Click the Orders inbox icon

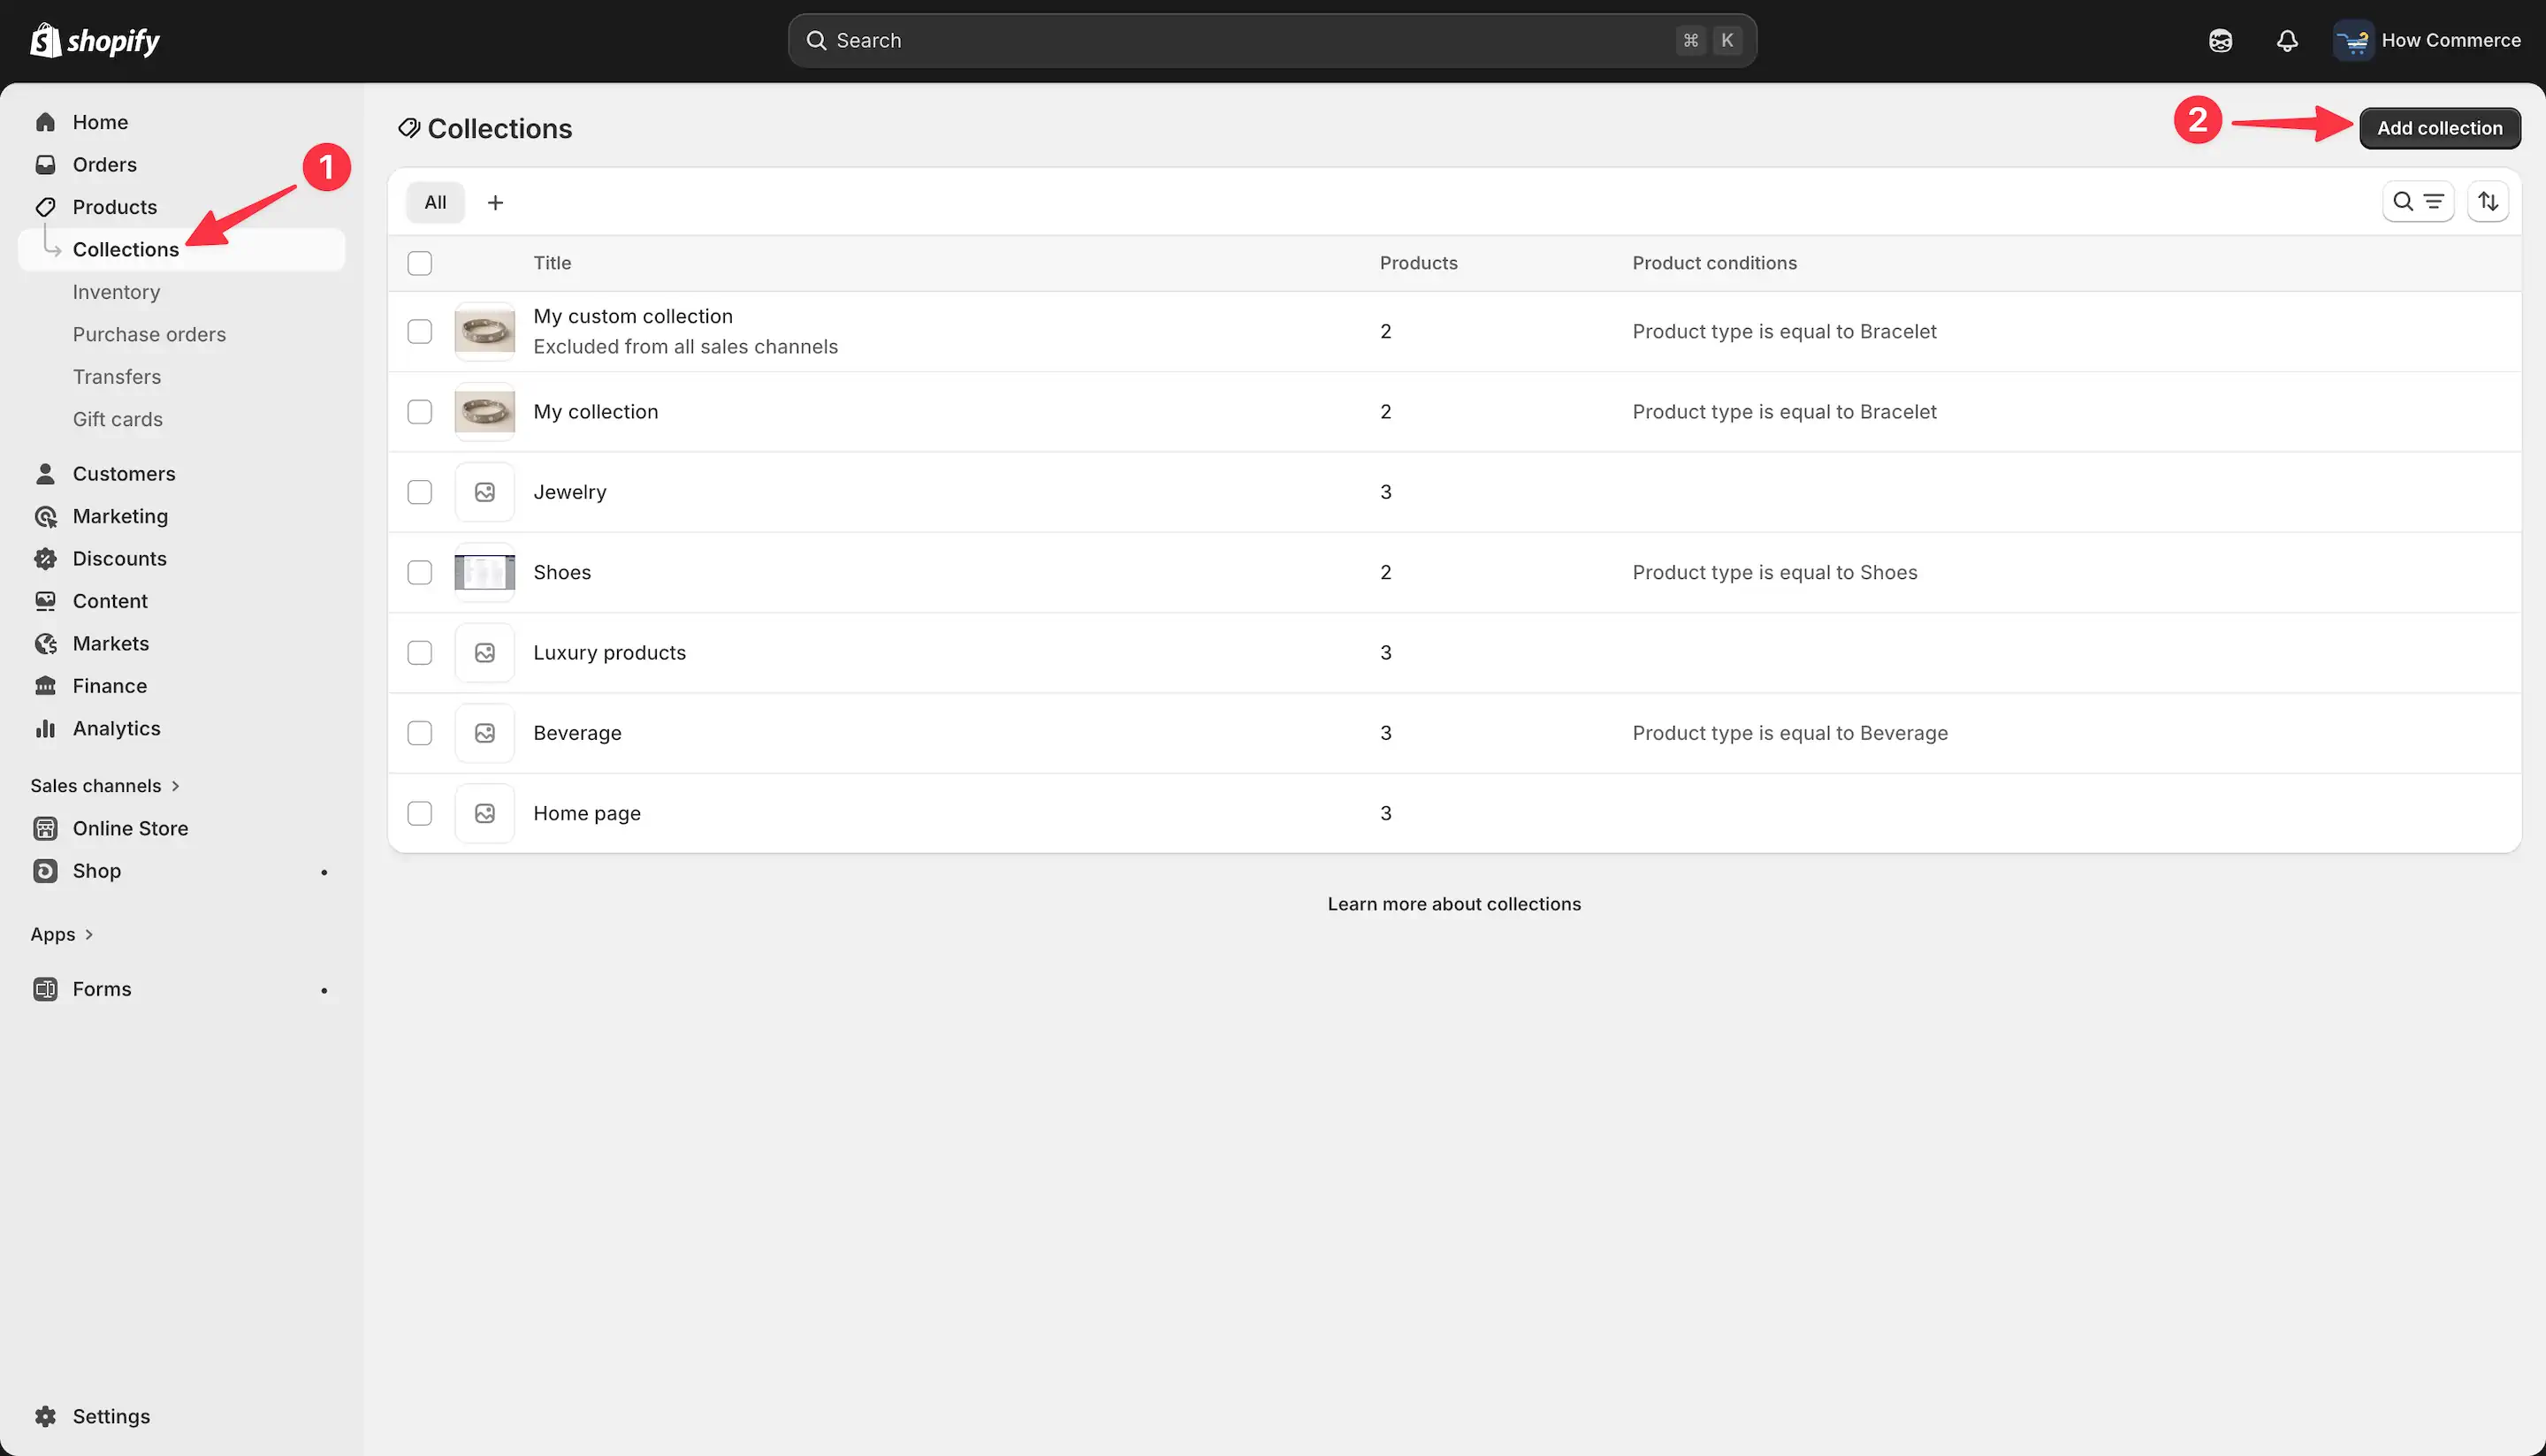(x=45, y=165)
